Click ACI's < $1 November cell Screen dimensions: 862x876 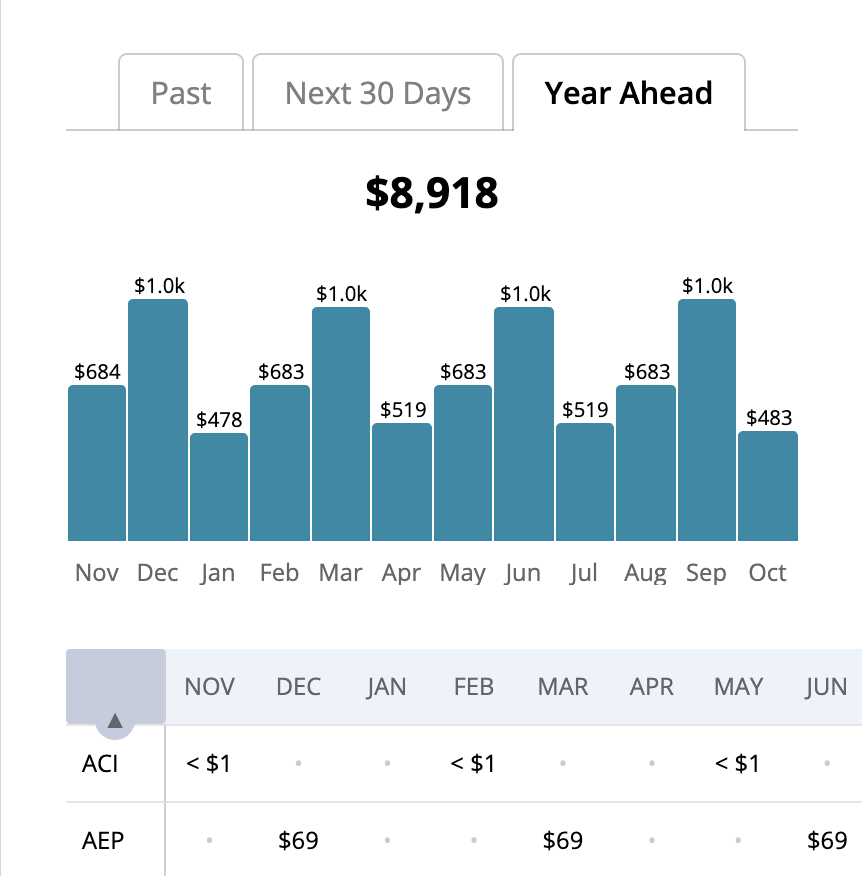[209, 764]
